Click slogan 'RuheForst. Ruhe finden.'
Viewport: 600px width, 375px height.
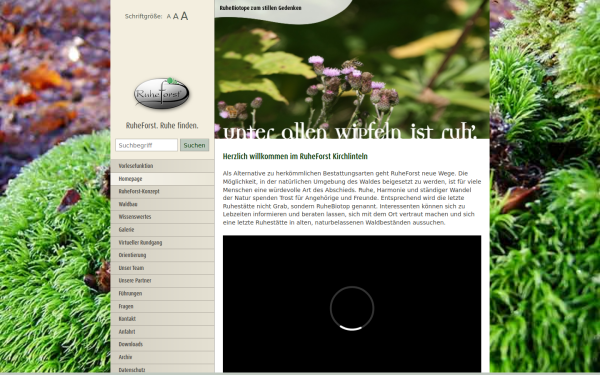tap(162, 126)
